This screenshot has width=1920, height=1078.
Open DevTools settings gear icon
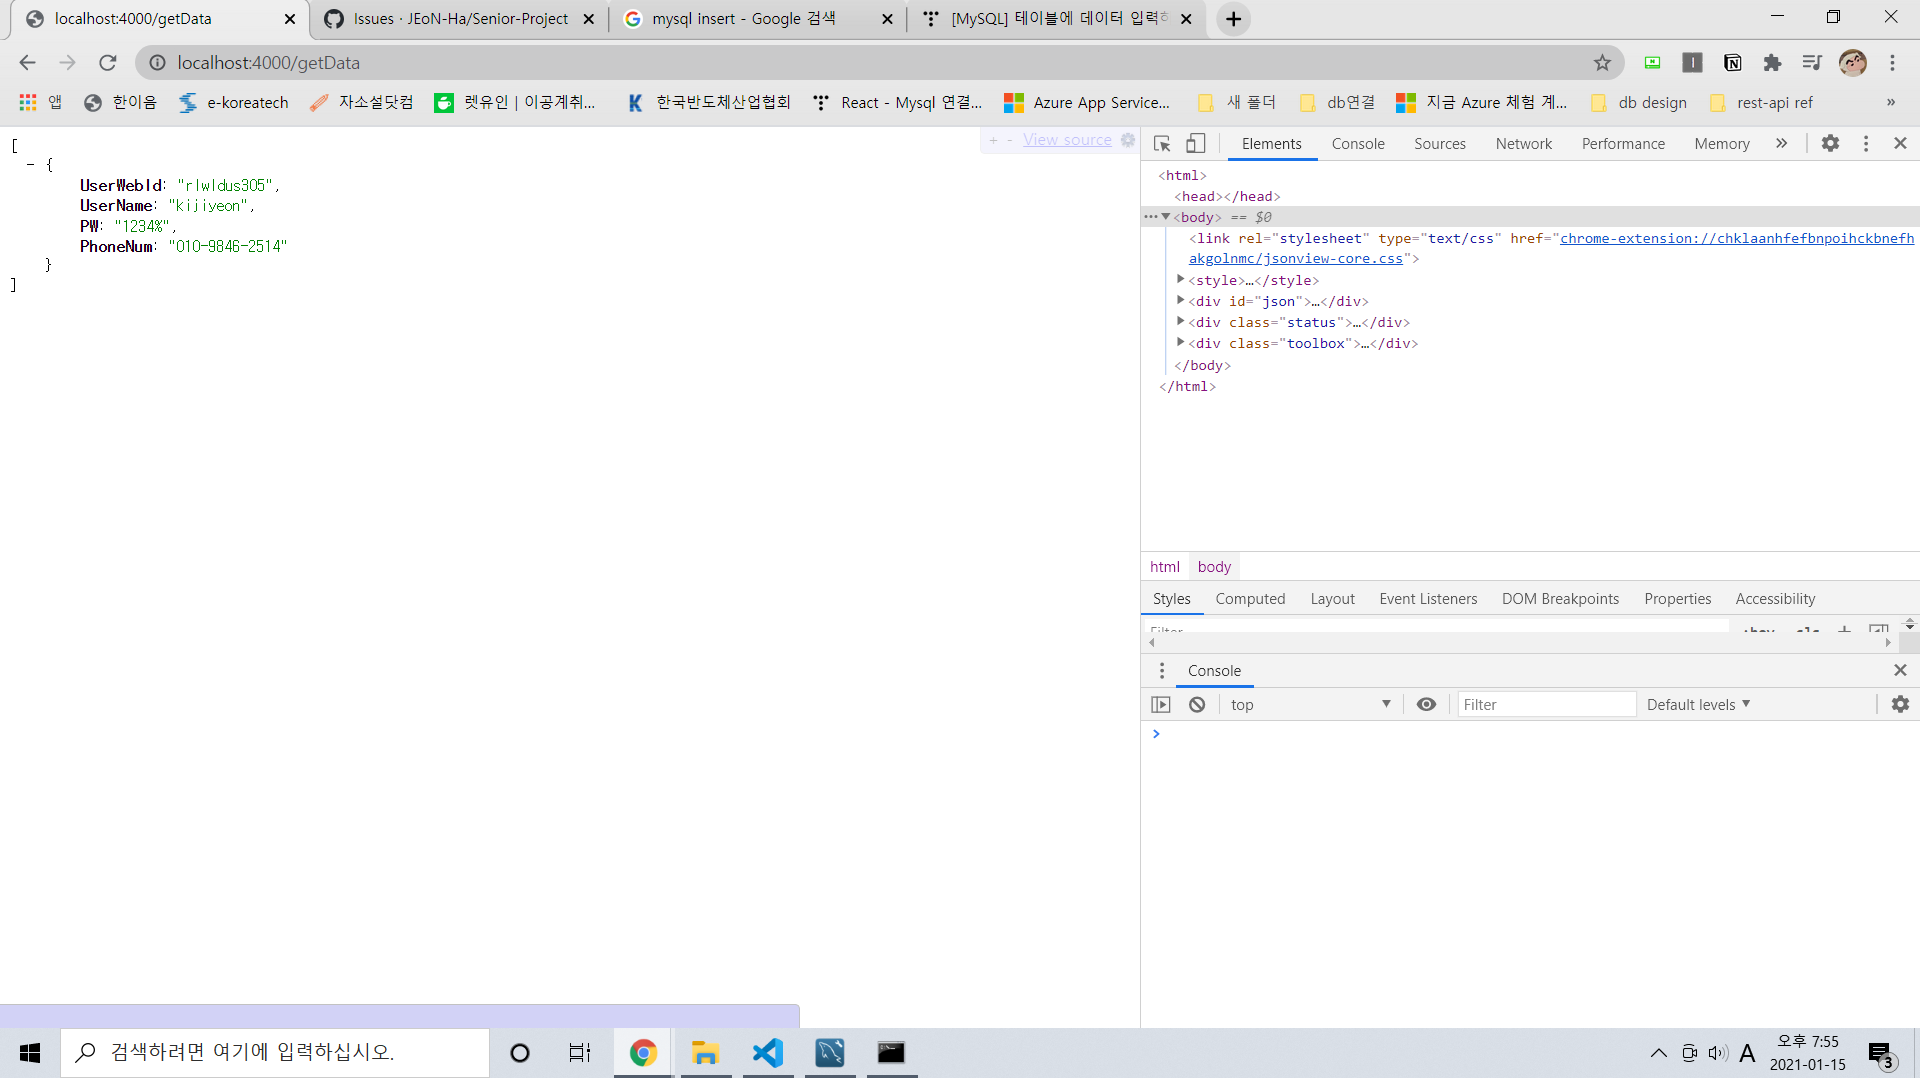pyautogui.click(x=1830, y=144)
